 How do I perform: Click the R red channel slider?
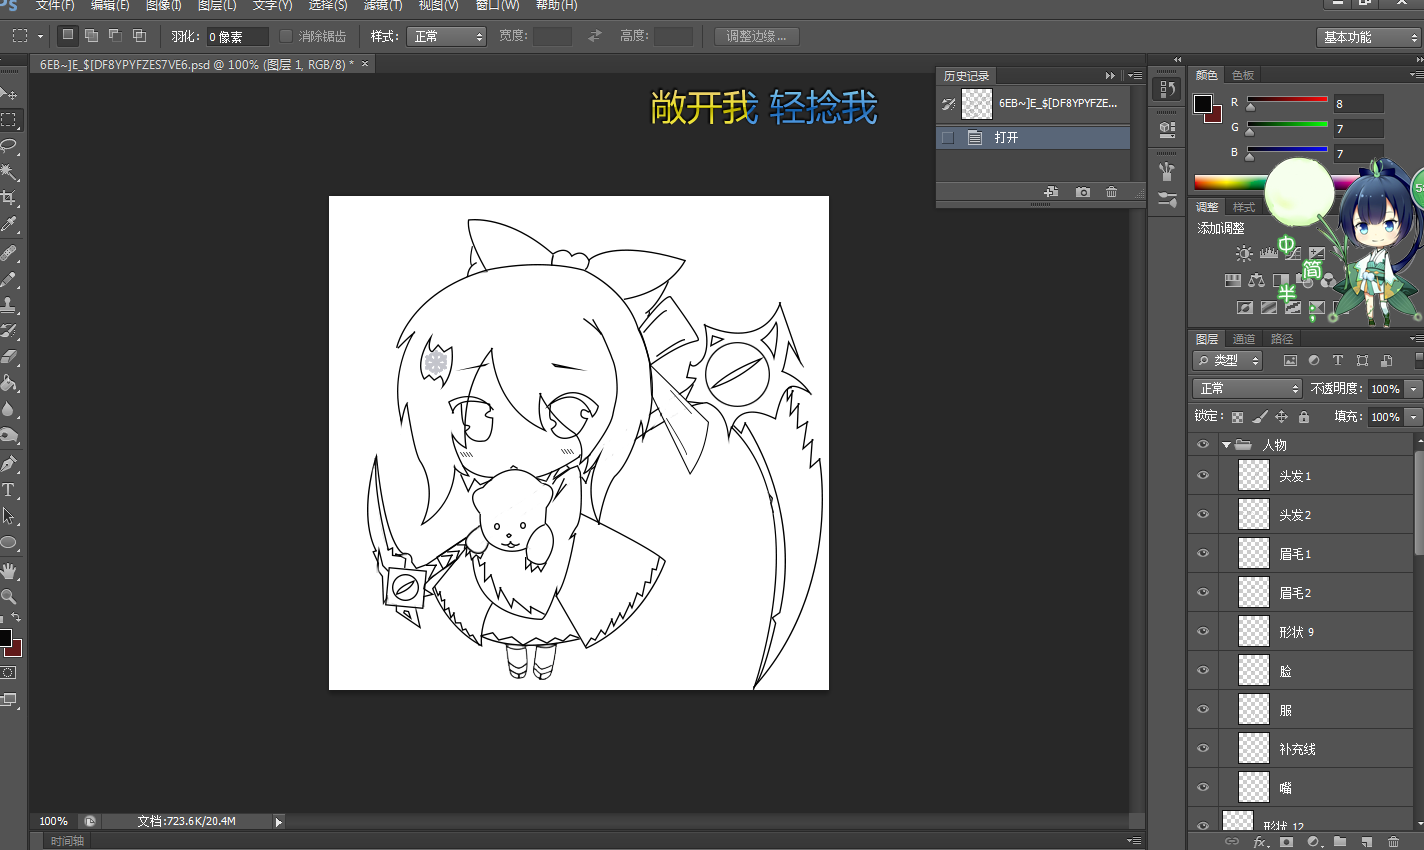point(1287,100)
